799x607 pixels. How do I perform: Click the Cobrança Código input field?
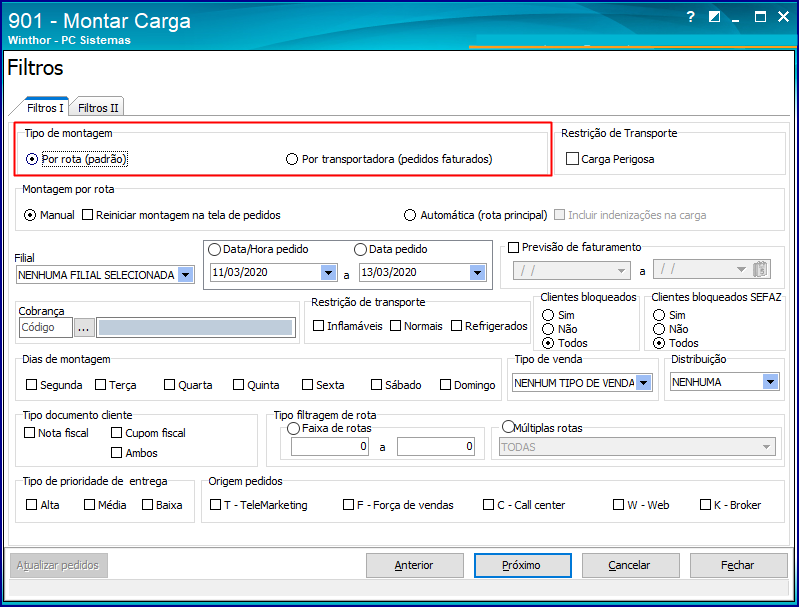pos(46,327)
